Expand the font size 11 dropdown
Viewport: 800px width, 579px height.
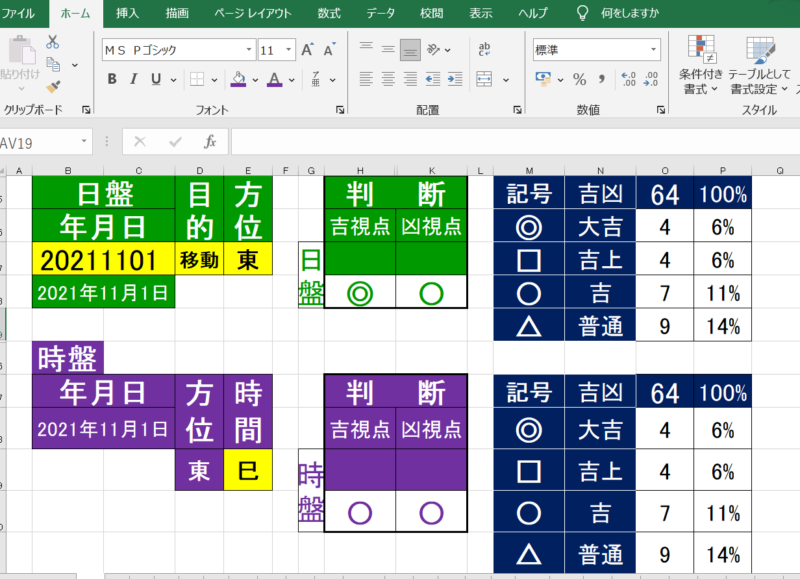pos(289,50)
